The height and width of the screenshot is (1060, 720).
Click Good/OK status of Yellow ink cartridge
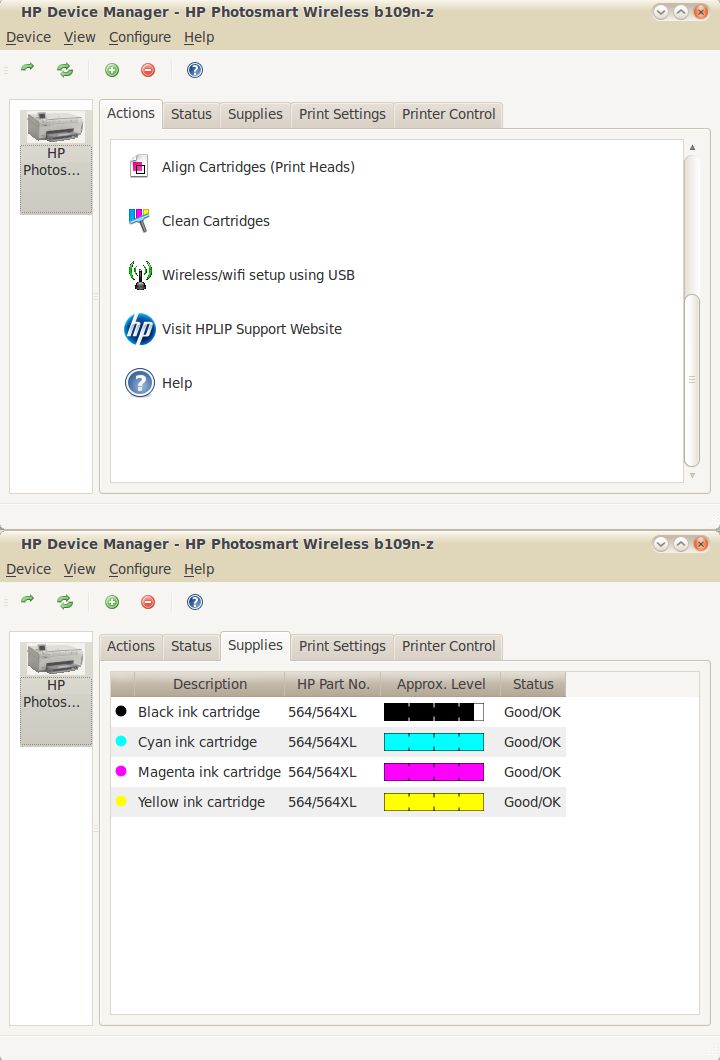point(532,802)
